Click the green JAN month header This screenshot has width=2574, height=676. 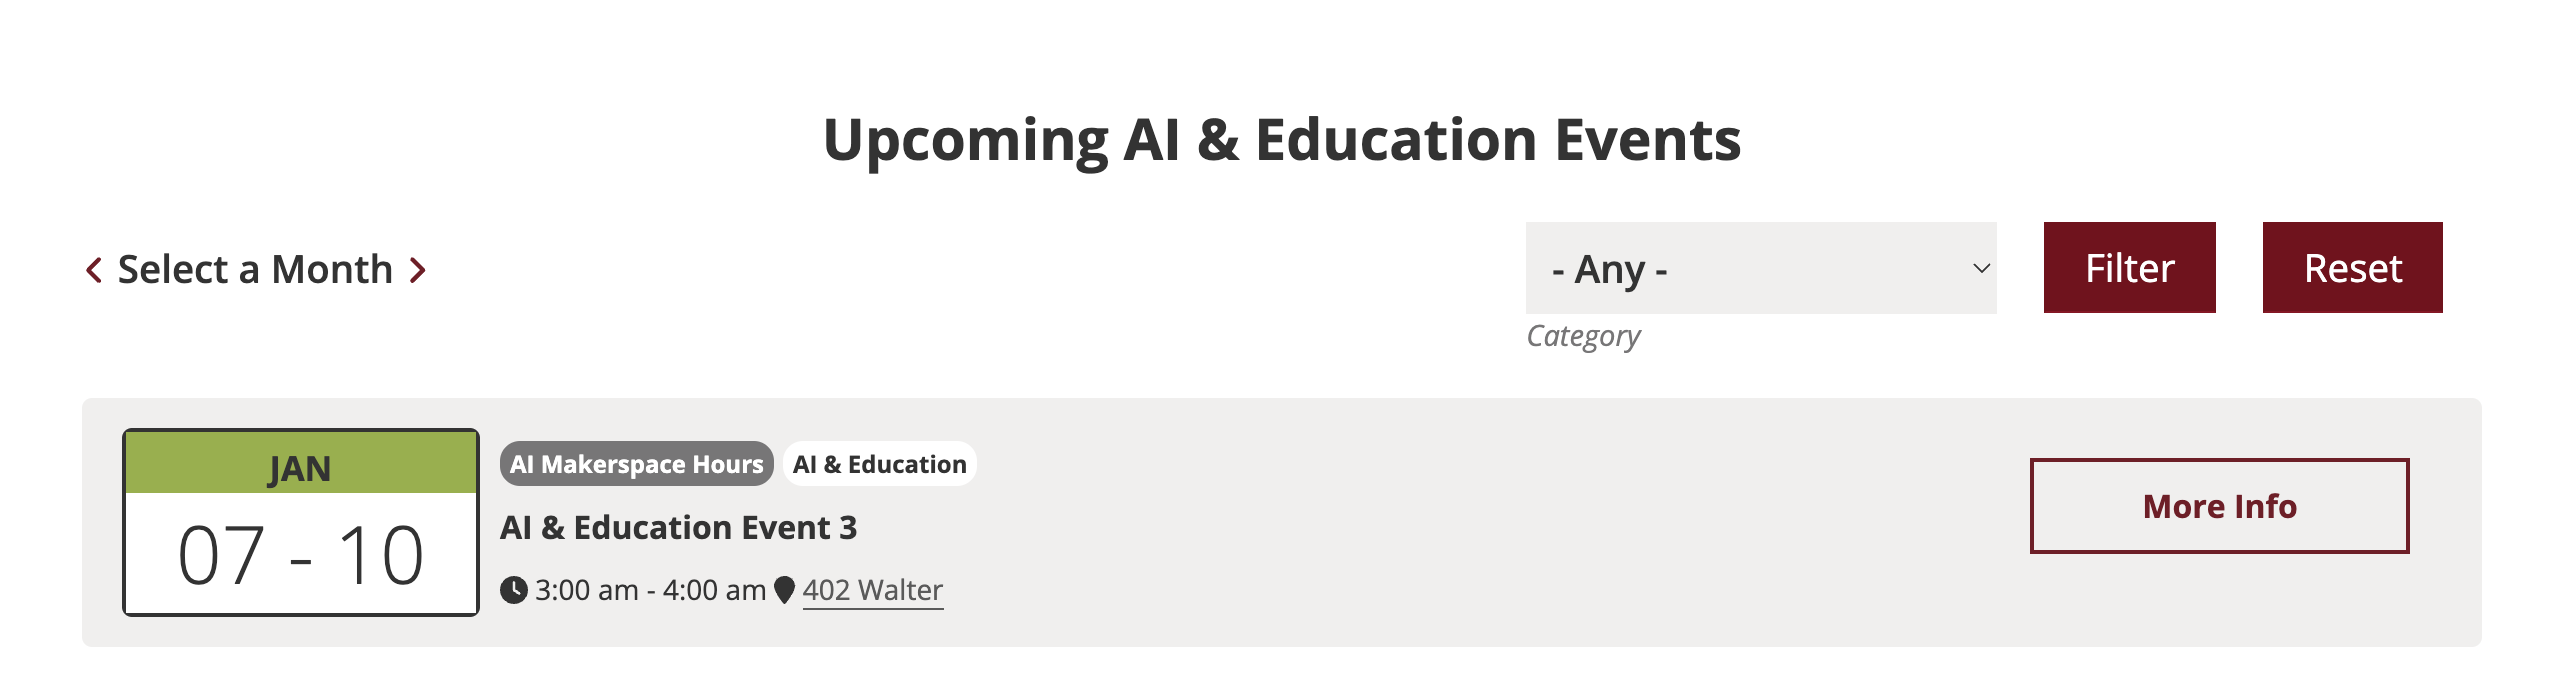[300, 466]
